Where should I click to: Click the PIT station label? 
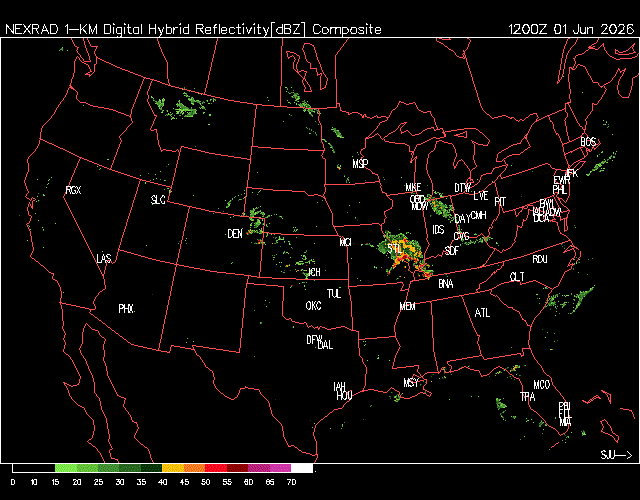pos(500,201)
